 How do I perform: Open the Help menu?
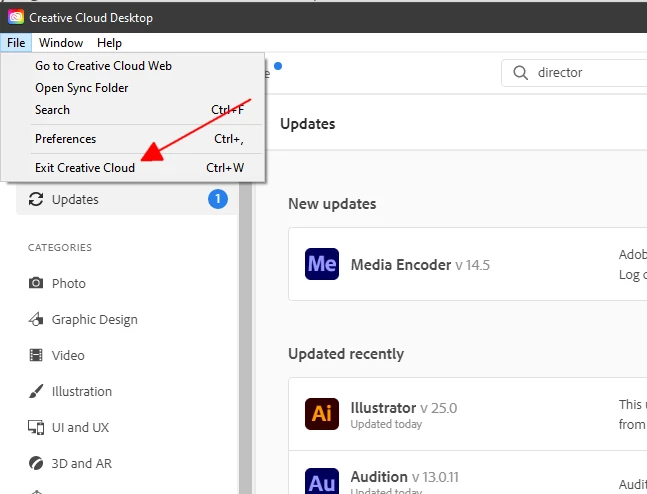[109, 43]
